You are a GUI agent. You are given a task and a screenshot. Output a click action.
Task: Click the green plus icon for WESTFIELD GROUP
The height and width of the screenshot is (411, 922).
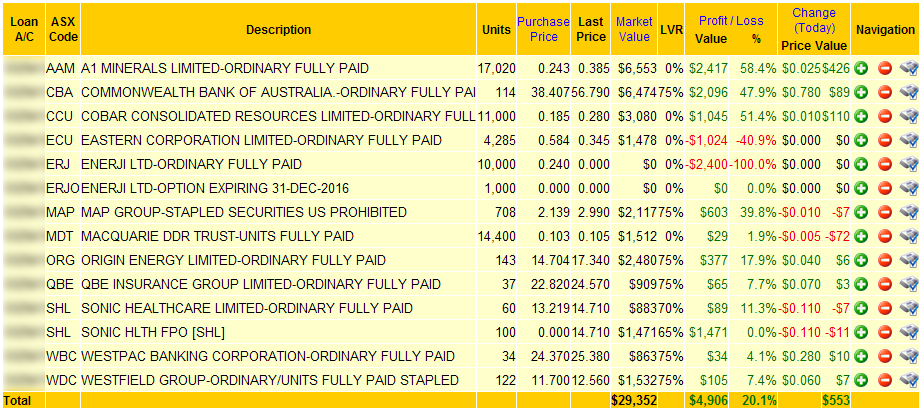[862, 380]
